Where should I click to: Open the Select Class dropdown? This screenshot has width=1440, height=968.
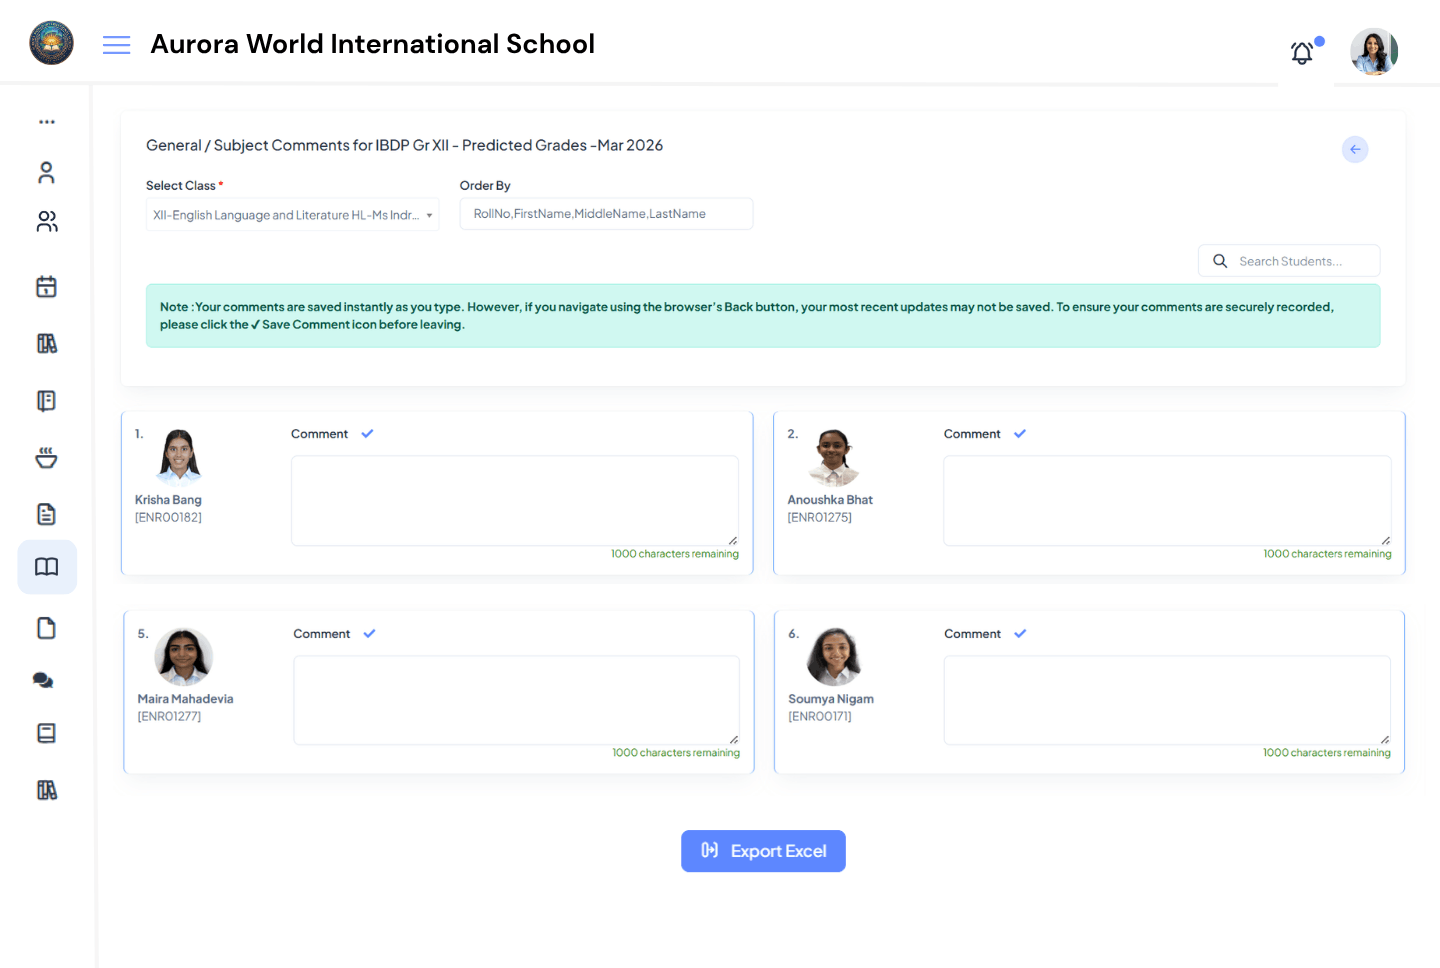[x=292, y=213]
